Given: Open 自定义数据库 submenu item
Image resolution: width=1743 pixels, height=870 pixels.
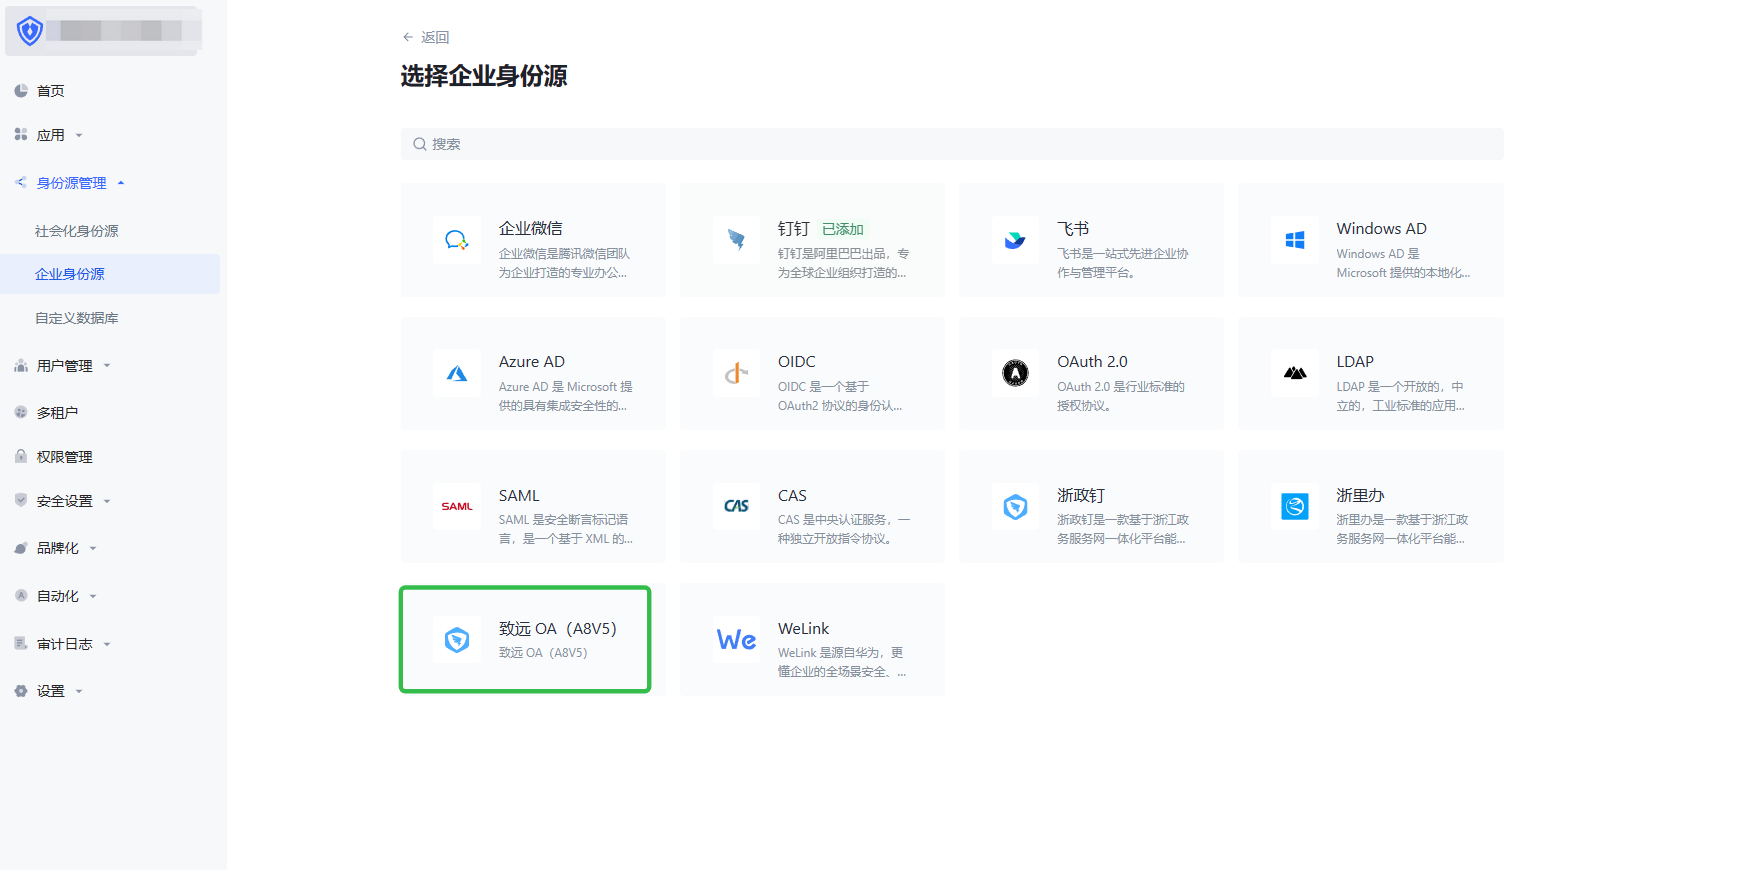Looking at the screenshot, I should point(77,318).
